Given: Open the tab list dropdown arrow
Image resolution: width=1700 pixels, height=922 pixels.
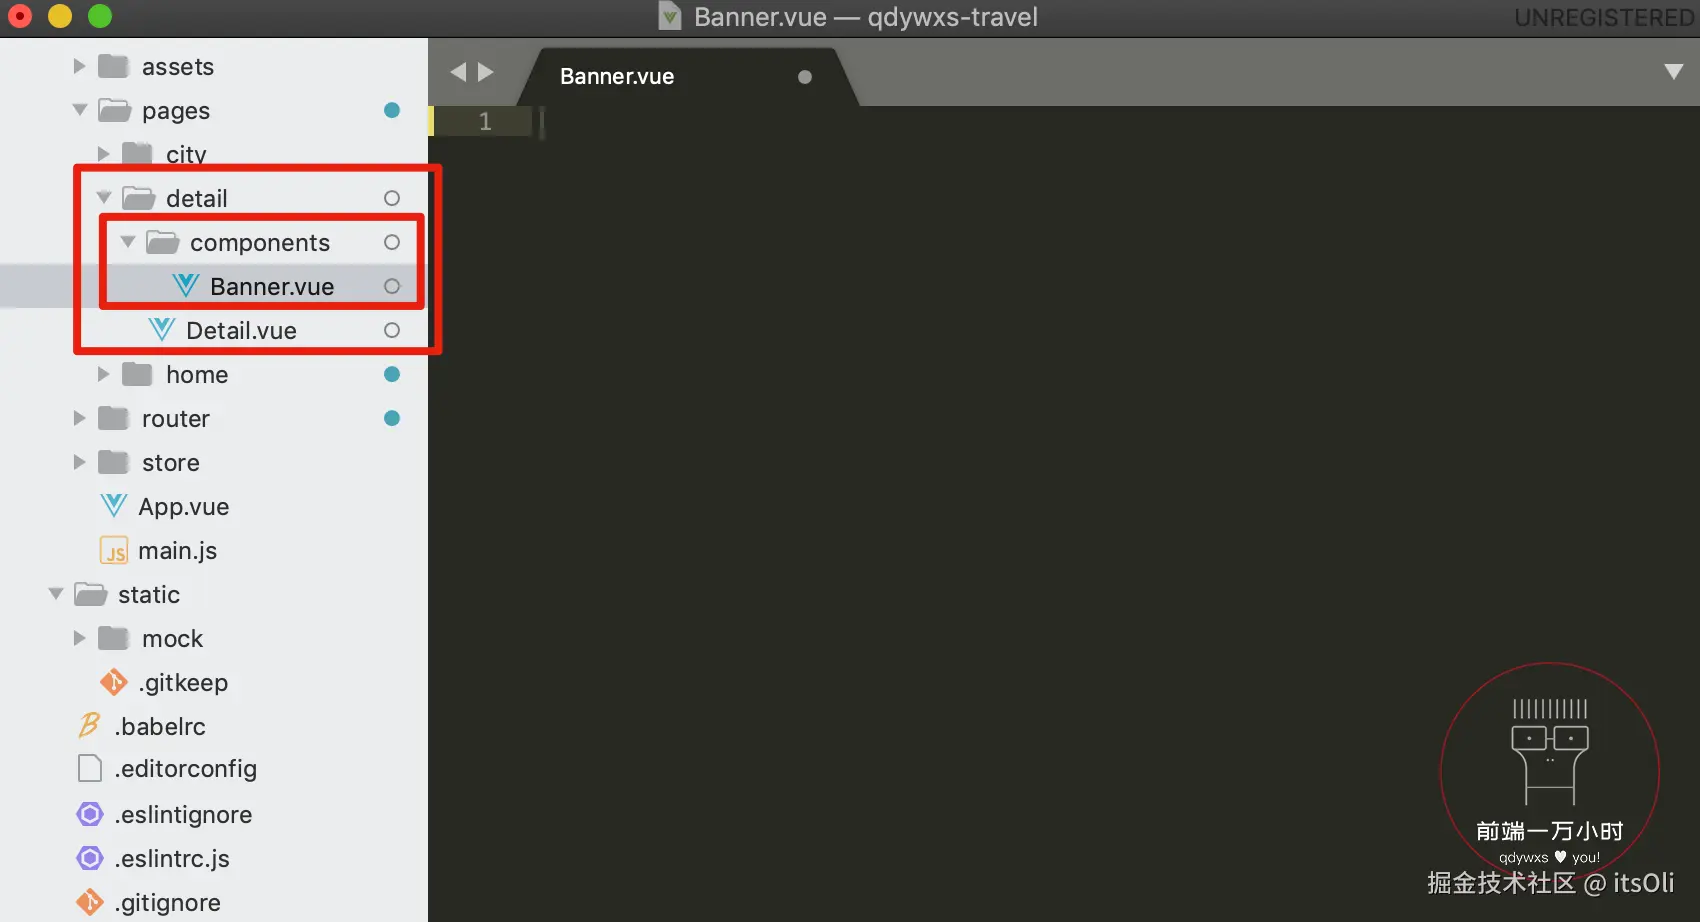Looking at the screenshot, I should (1674, 72).
